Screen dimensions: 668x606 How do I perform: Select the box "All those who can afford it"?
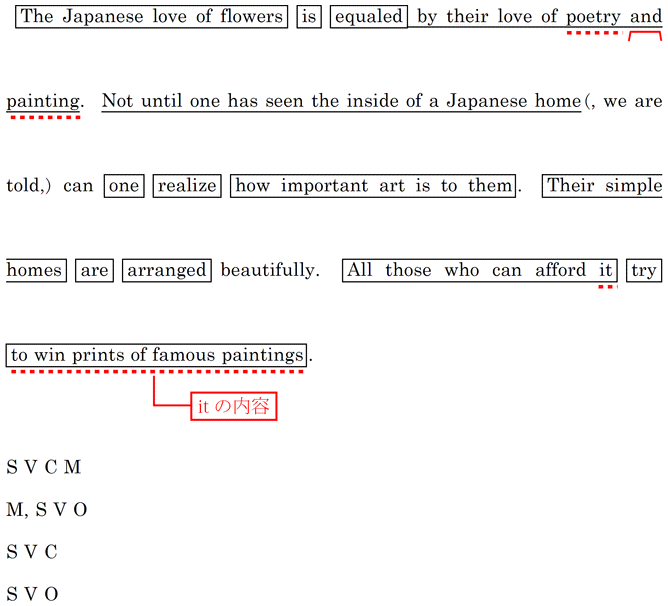pos(479,271)
